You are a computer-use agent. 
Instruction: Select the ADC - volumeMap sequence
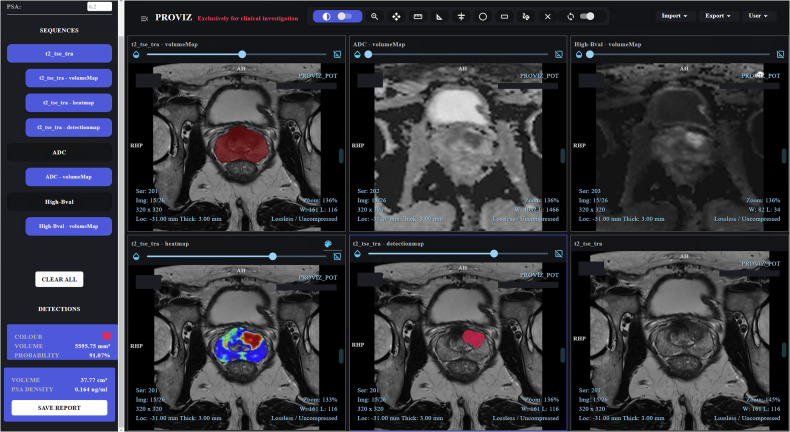click(69, 177)
